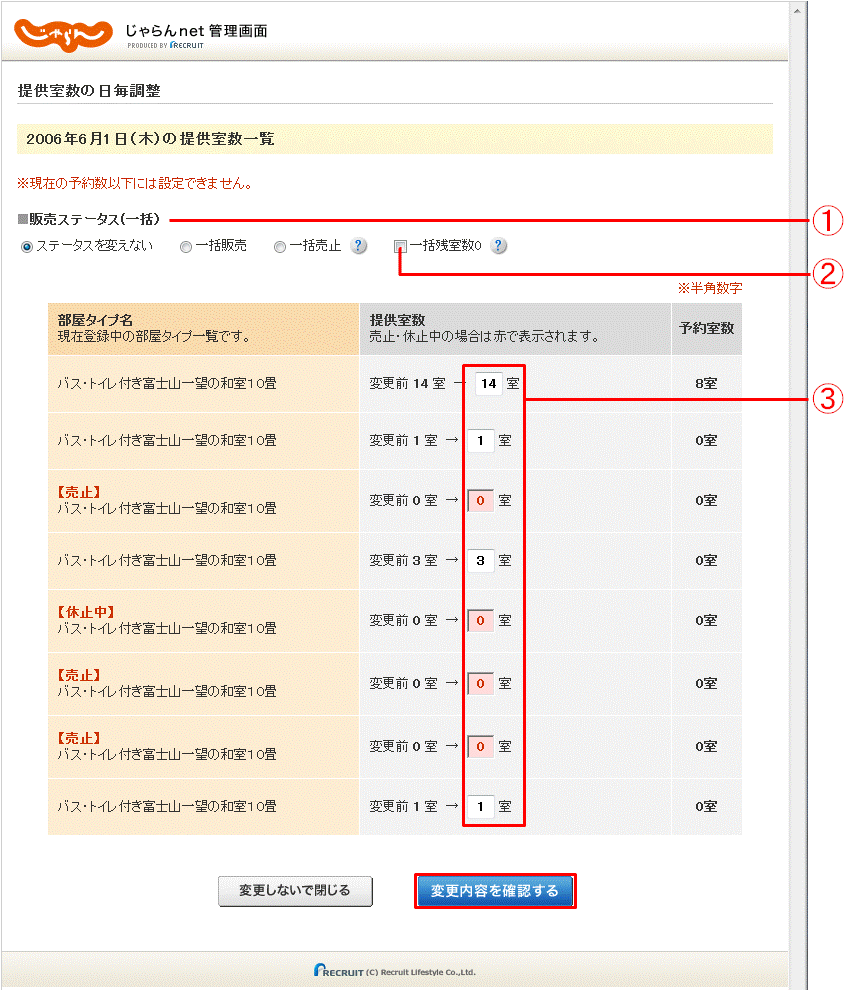Focus the room count field showing 14
Viewport: 866px width, 991px height.
click(488, 384)
